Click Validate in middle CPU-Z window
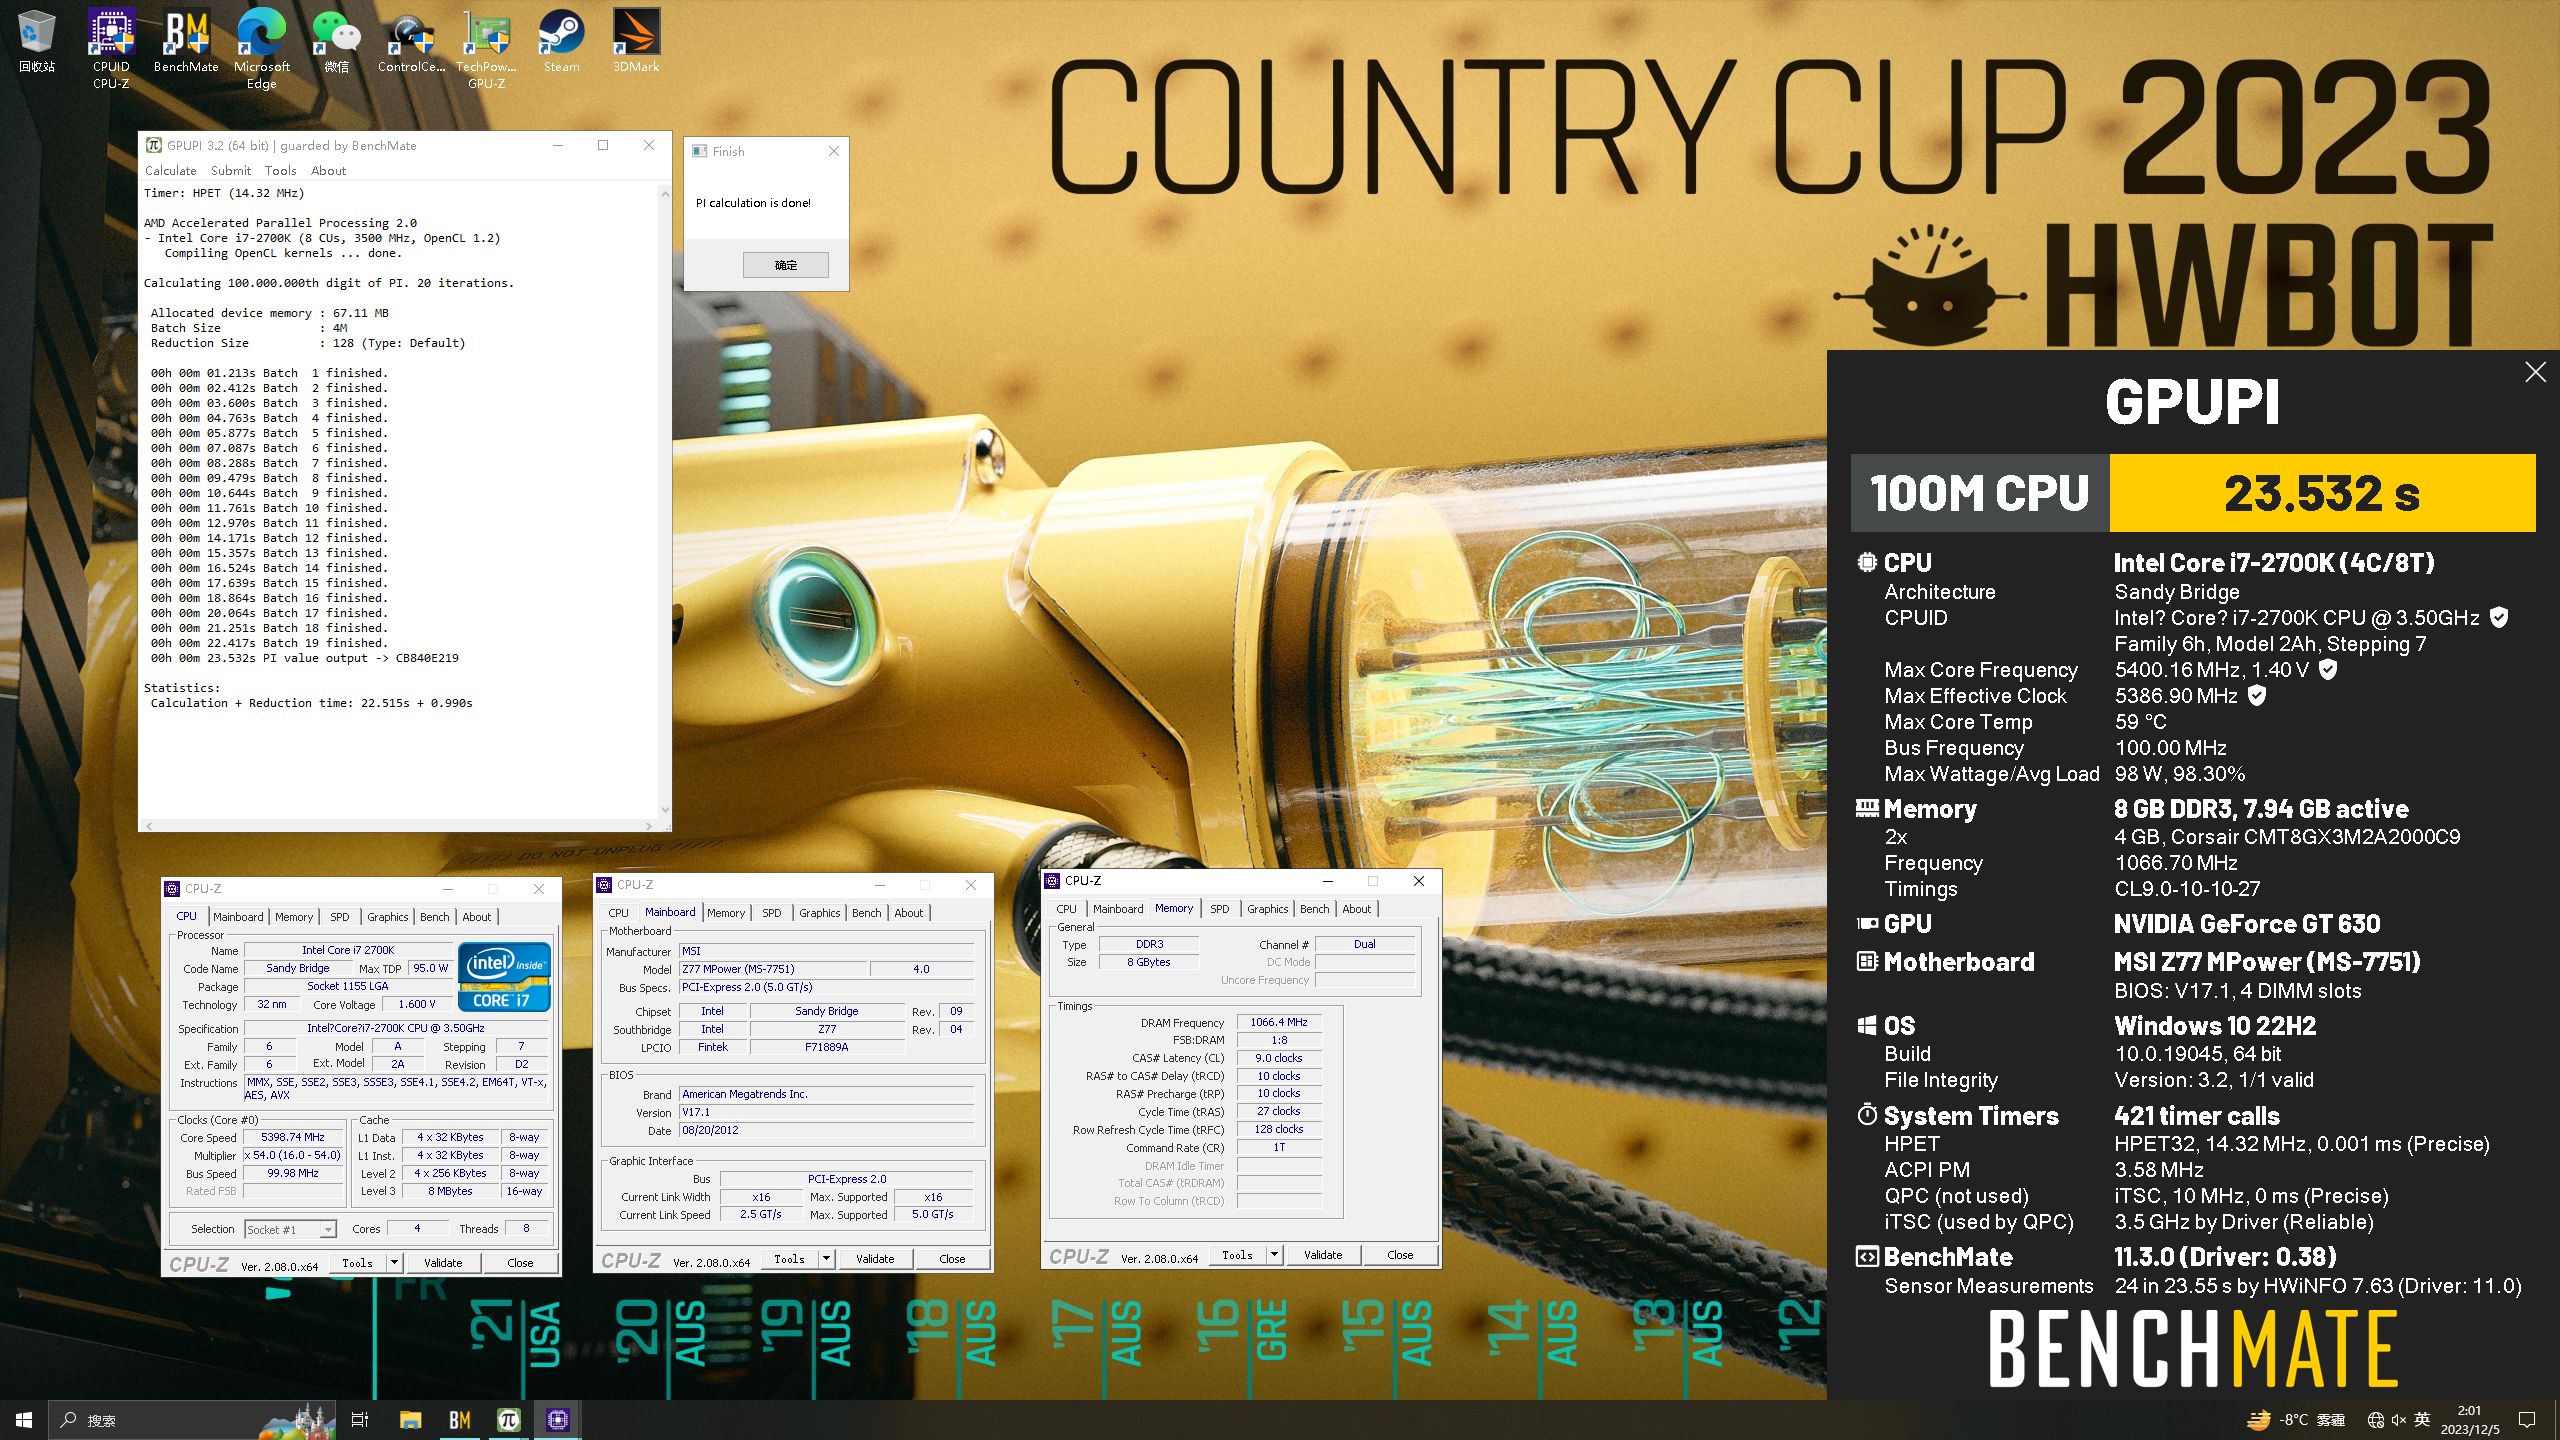Viewport: 2560px width, 1440px height. click(x=875, y=1259)
